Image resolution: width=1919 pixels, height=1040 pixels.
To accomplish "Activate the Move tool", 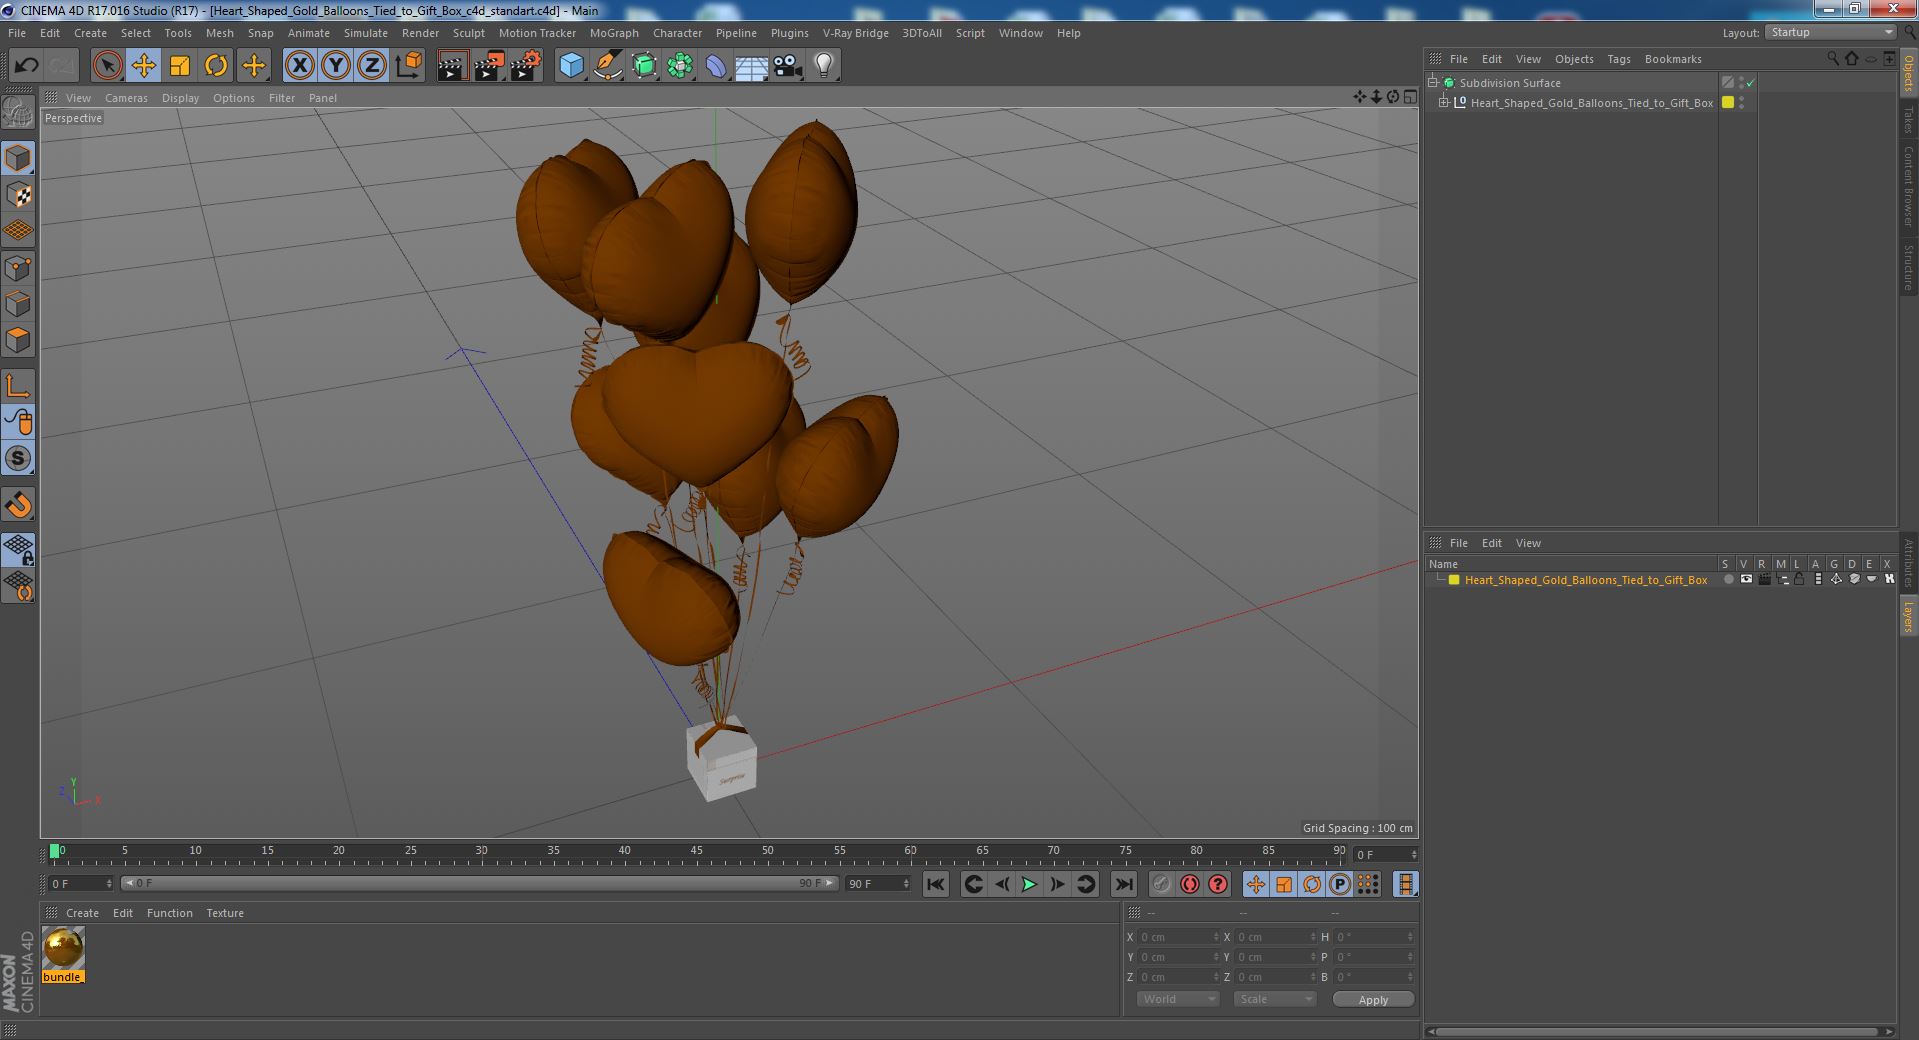I will pos(143,66).
